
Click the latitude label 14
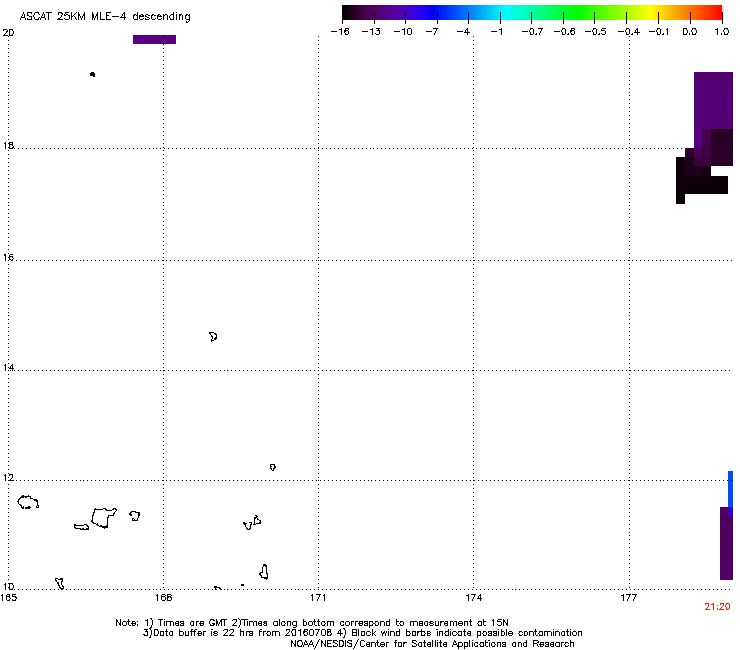click(x=8, y=368)
